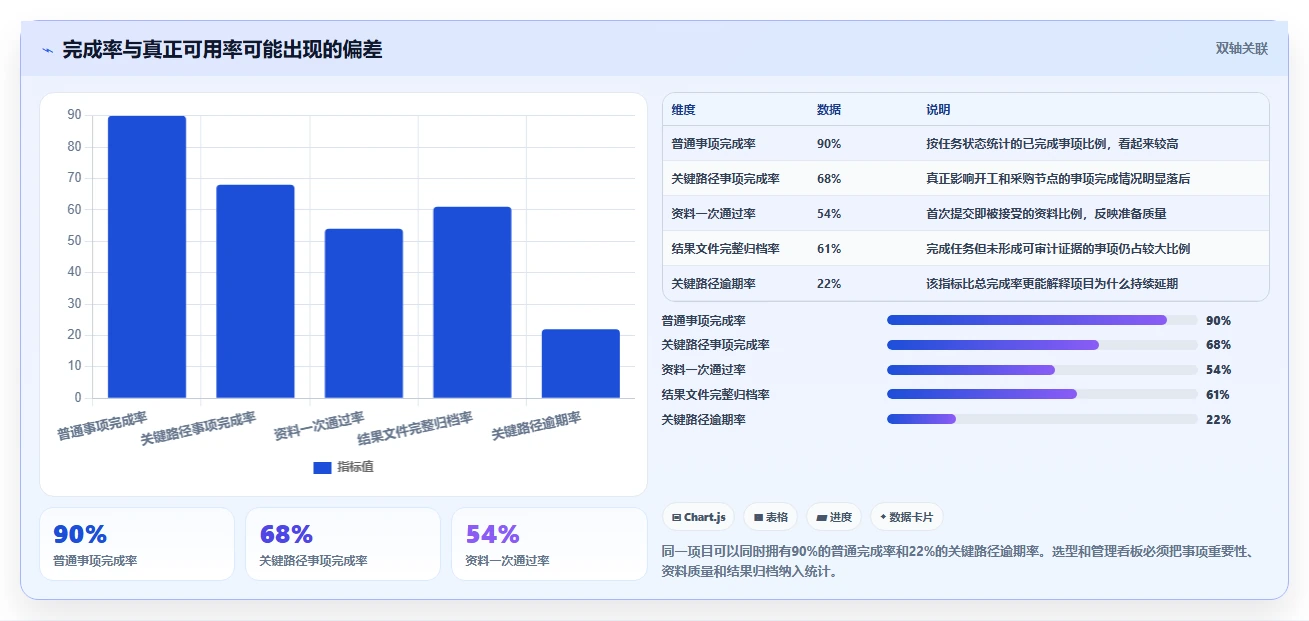This screenshot has height=621, width=1309.
Task: Click the 90% value beside progress list
Action: click(1218, 321)
